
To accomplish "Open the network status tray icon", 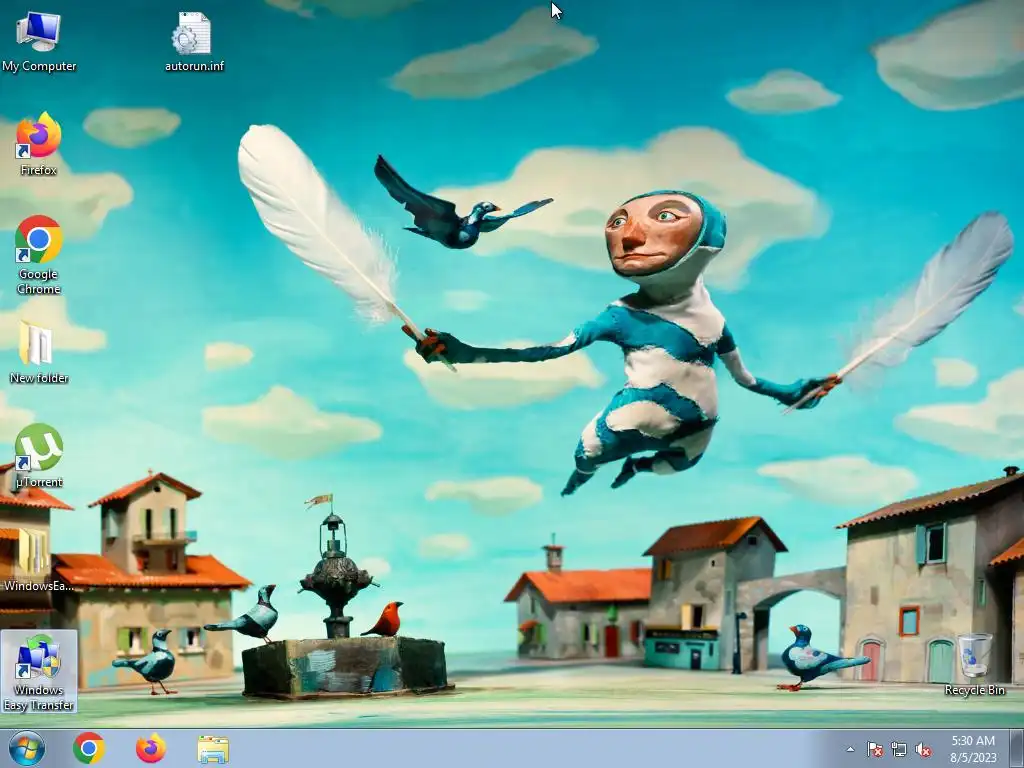I will tap(899, 750).
